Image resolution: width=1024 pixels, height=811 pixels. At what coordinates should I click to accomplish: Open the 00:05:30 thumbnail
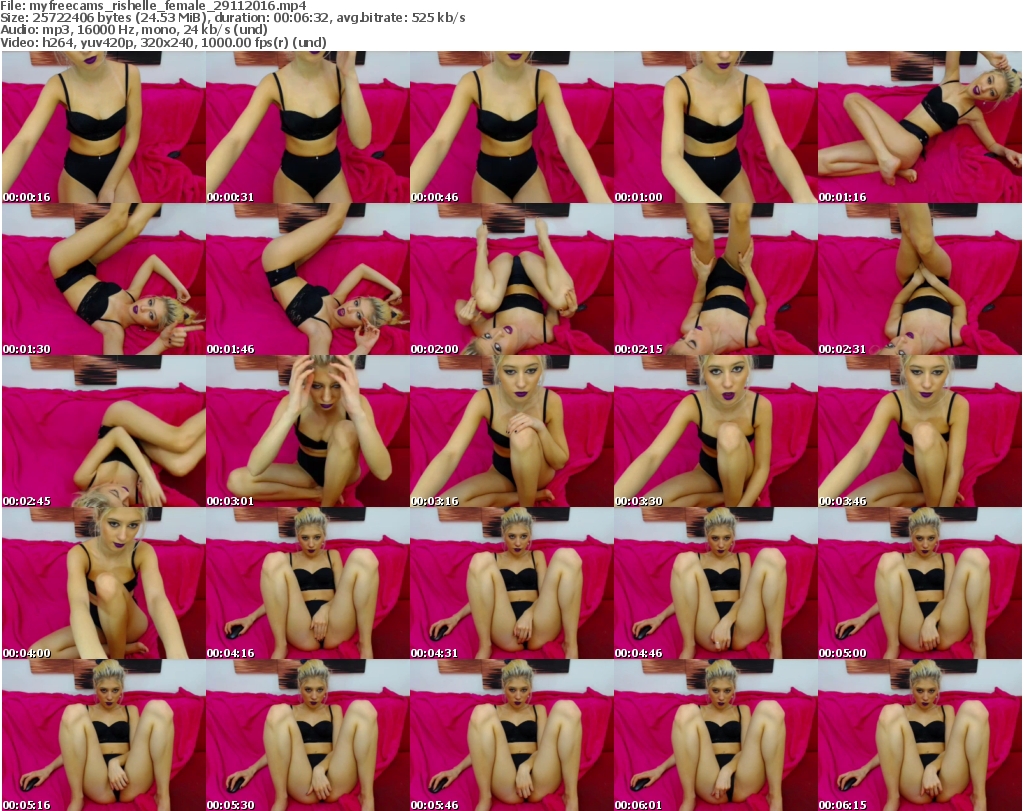308,735
